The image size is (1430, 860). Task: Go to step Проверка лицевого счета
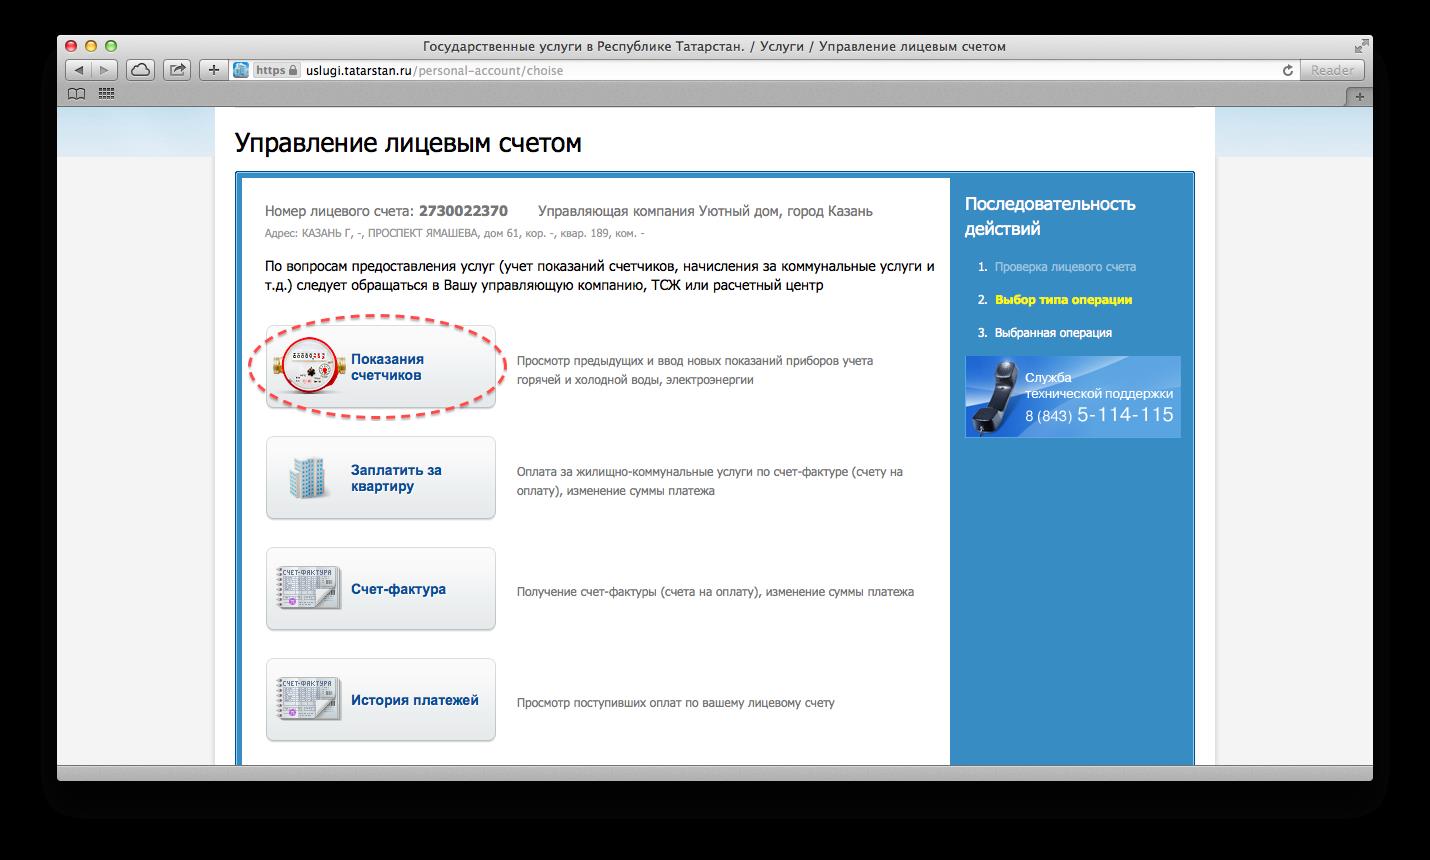click(1064, 267)
